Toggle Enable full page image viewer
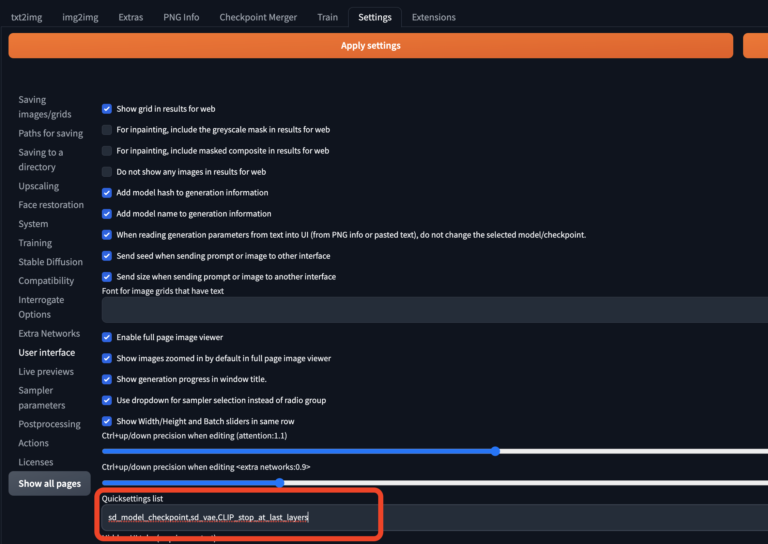The image size is (768, 544). (x=107, y=337)
